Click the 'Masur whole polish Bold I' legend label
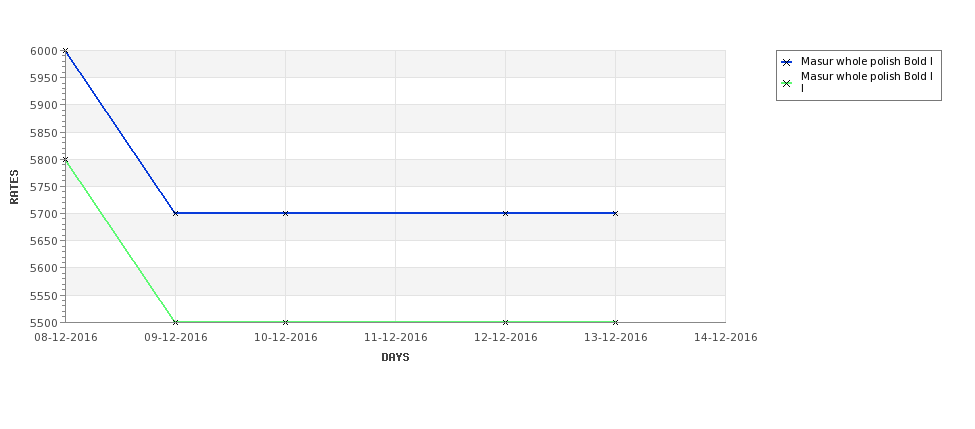Screen dimensions: 975x429 (x=867, y=62)
